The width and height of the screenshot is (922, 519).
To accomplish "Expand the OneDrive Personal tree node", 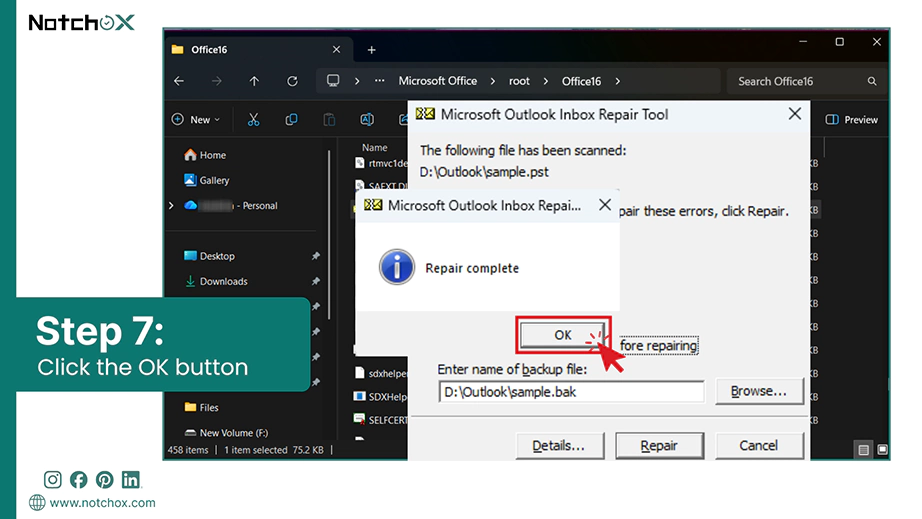I will point(171,206).
